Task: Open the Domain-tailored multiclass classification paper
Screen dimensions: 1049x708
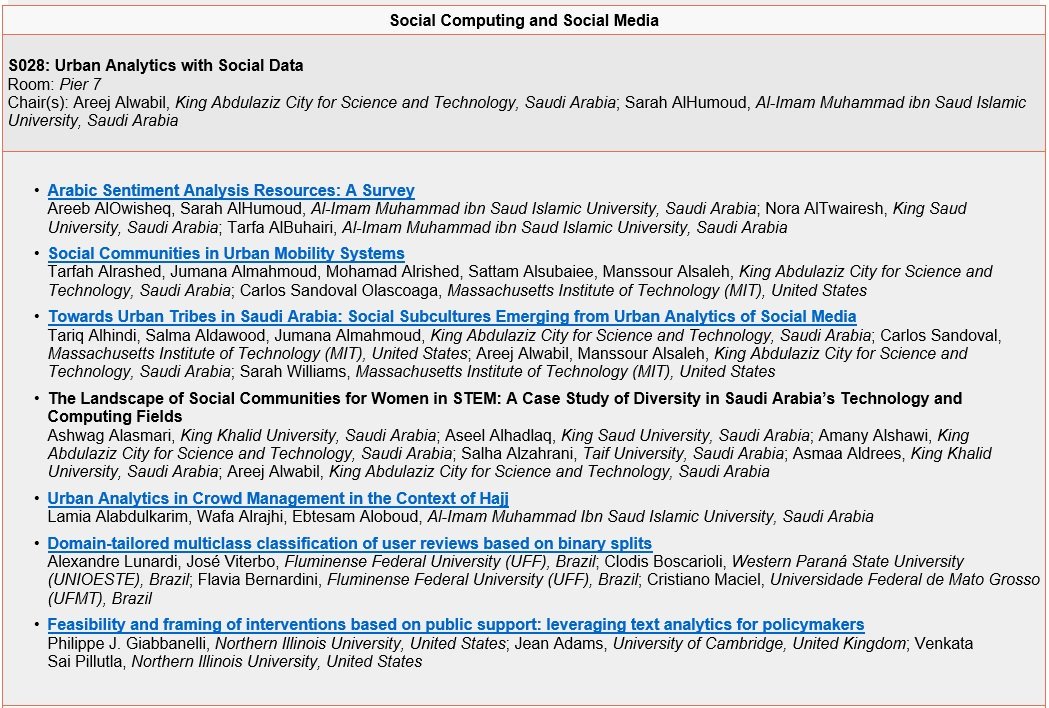Action: [x=350, y=543]
